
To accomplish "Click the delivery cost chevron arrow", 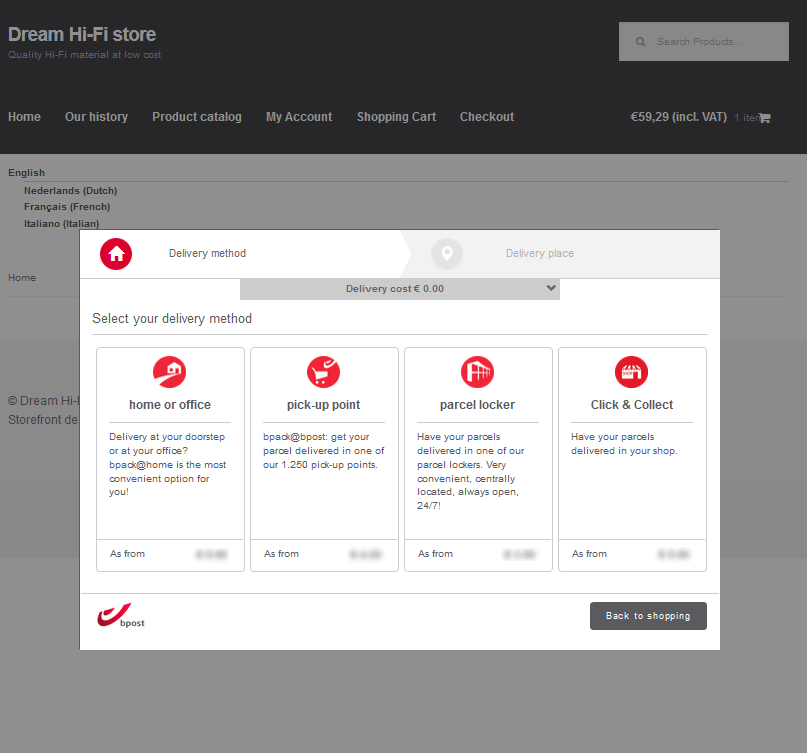I will click(550, 288).
